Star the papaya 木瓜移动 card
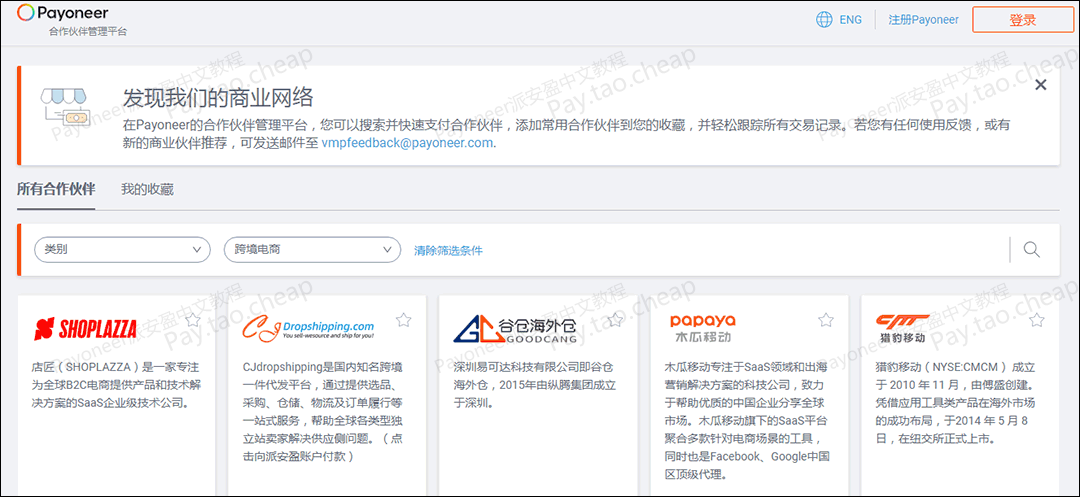Image resolution: width=1080 pixels, height=497 pixels. point(826,319)
